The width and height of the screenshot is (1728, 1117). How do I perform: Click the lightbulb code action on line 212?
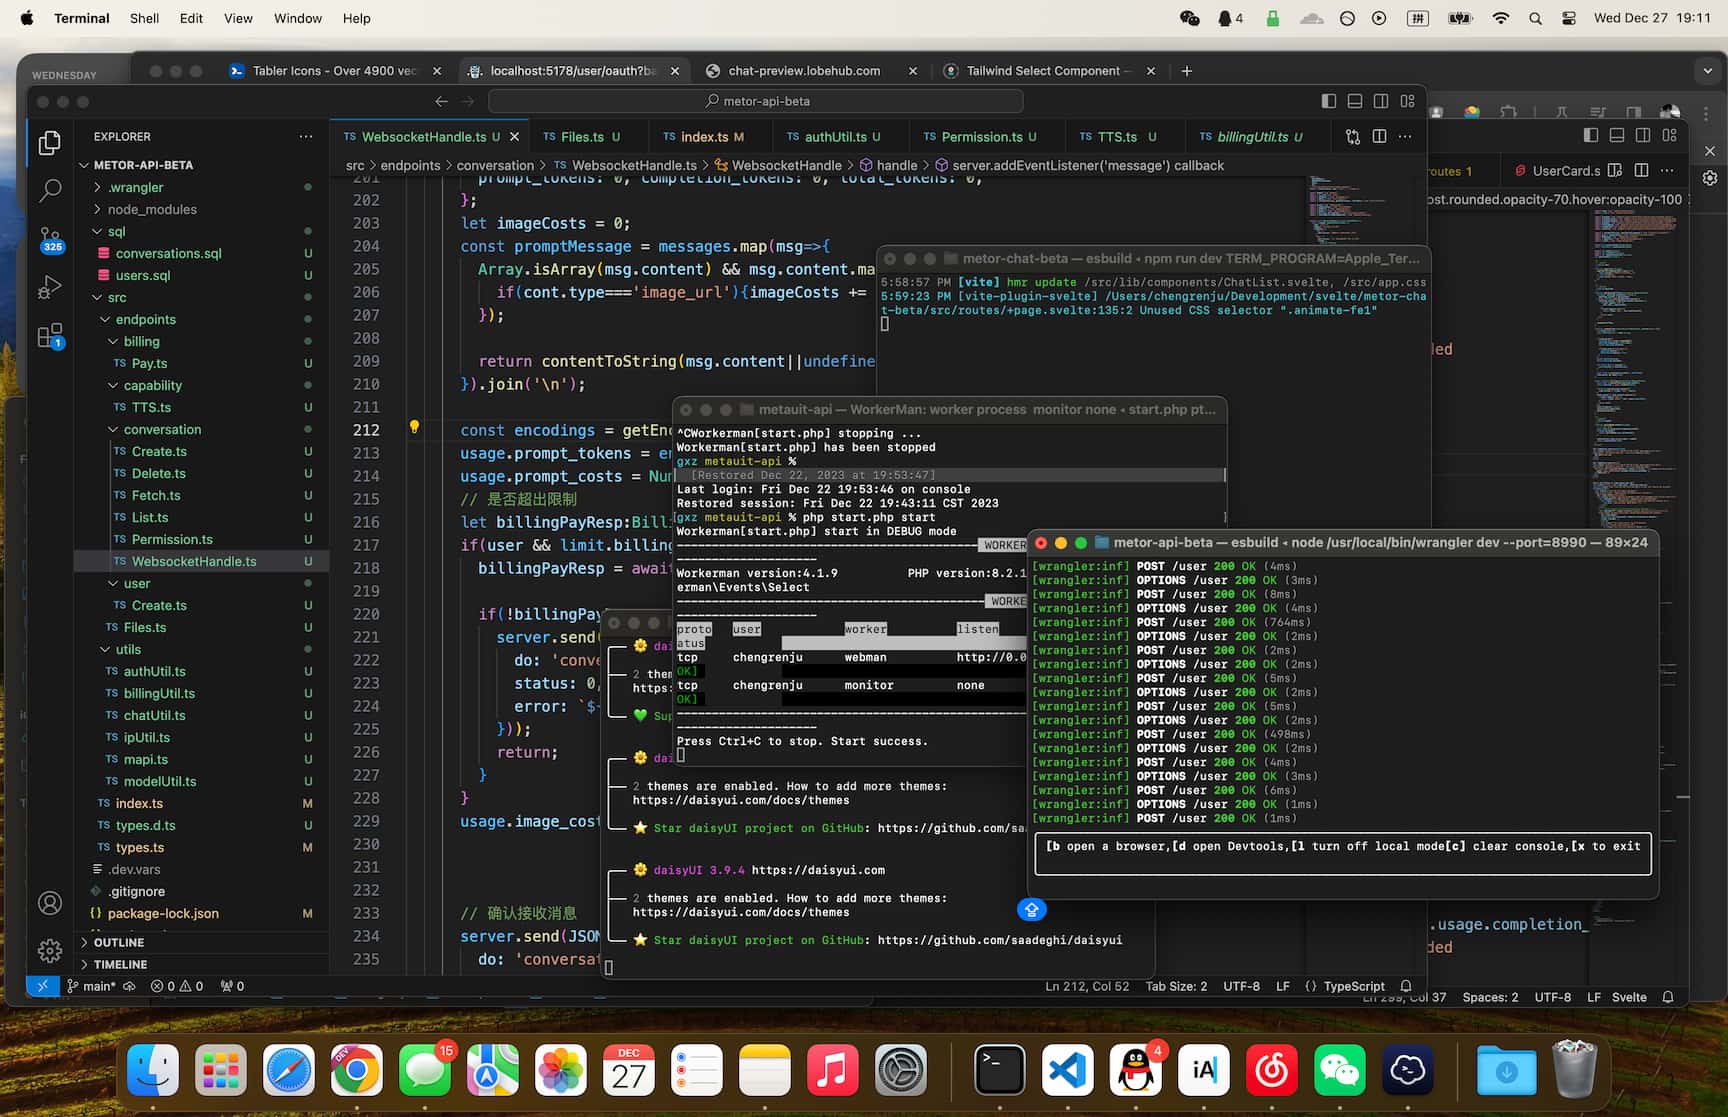[x=414, y=428]
